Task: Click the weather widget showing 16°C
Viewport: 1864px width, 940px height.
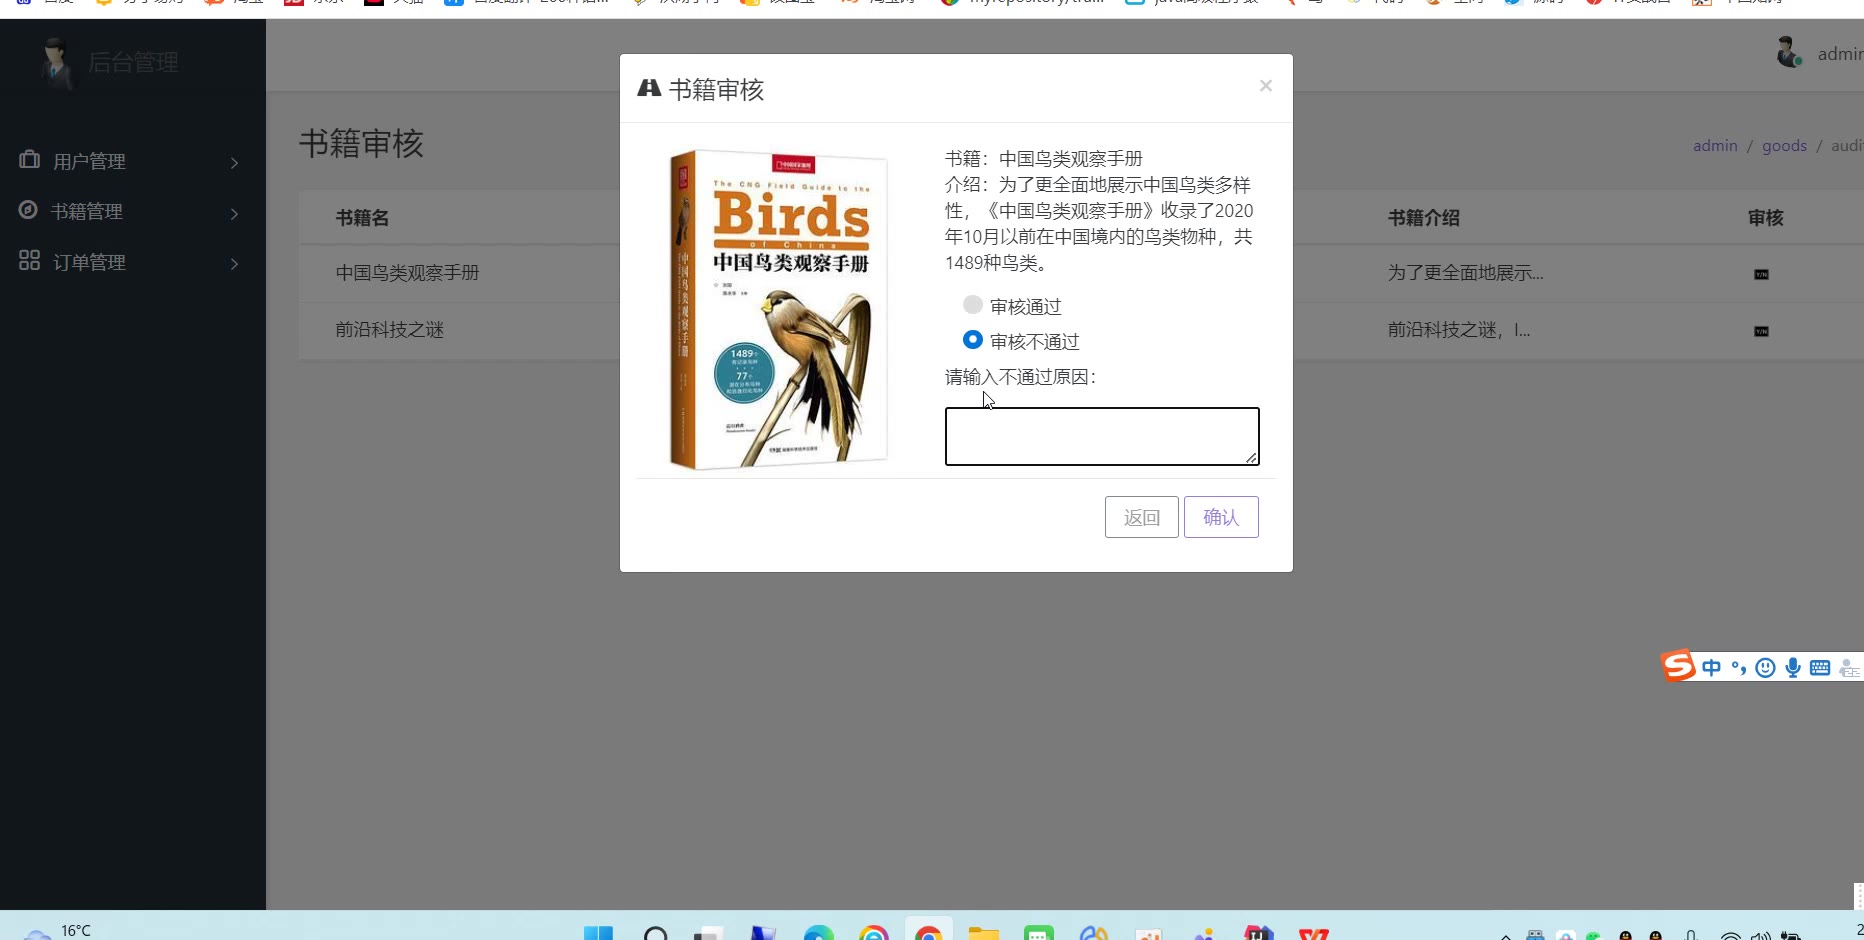Action: (x=57, y=931)
